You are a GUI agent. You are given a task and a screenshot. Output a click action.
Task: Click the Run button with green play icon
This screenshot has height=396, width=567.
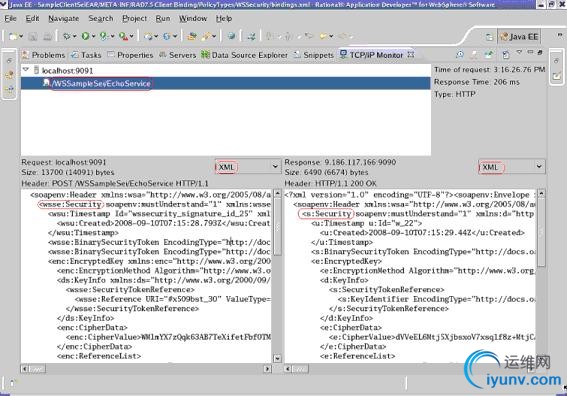tap(85, 36)
